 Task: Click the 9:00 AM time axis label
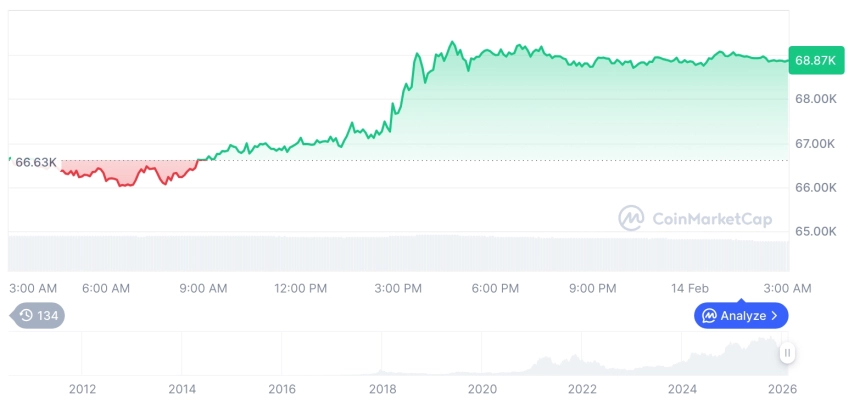(203, 288)
